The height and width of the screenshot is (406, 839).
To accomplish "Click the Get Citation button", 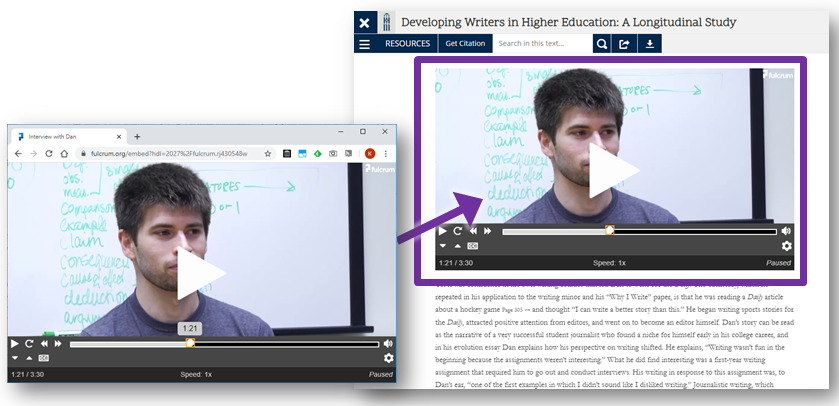I will coord(464,44).
